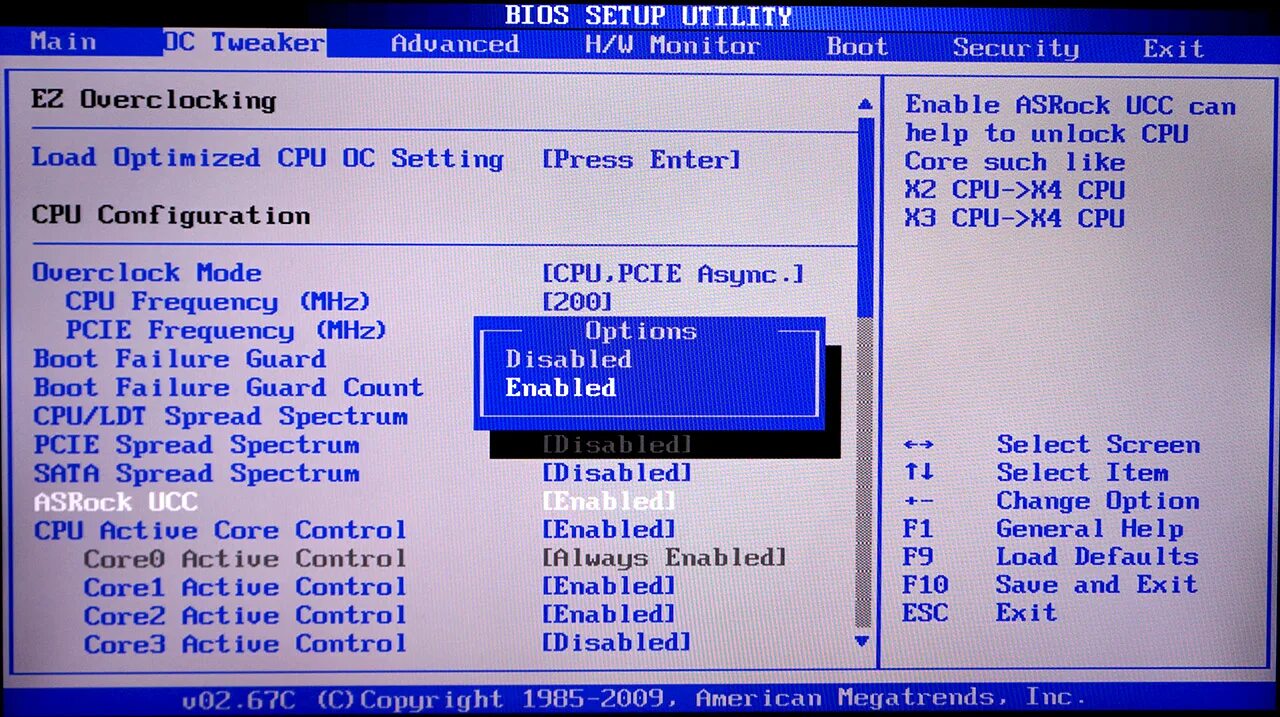Toggle SATA Spread Spectrum [Disabled] value
This screenshot has width=1280, height=717.
click(x=616, y=473)
